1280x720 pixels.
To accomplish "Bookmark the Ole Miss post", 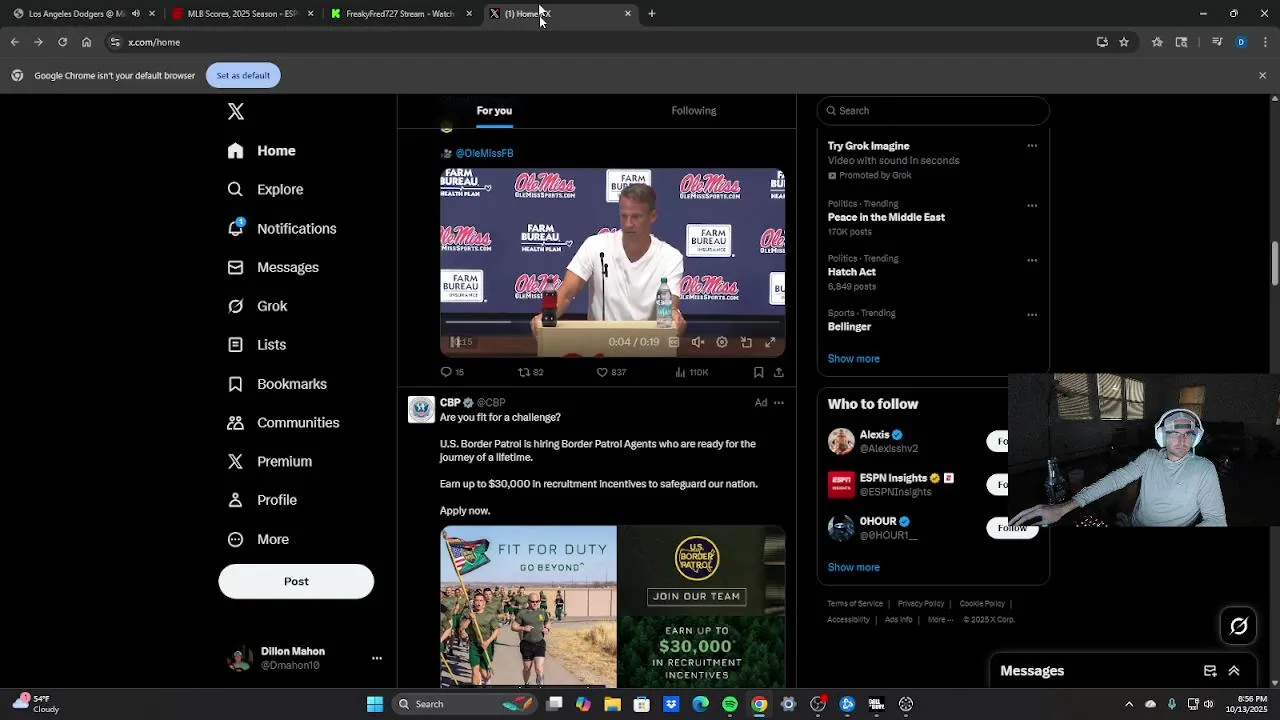I will 758,372.
